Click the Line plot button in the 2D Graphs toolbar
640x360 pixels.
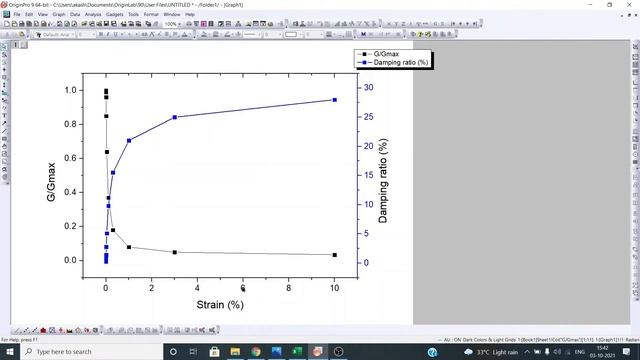click(17, 330)
